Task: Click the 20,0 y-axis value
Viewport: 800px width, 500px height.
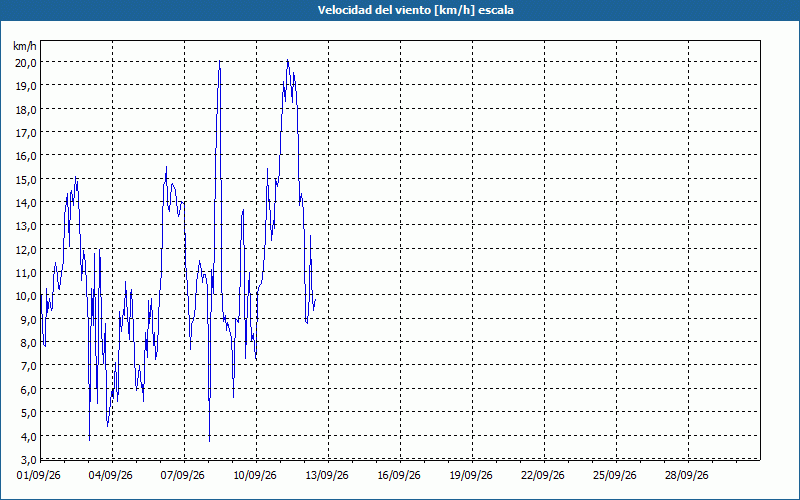Action: click(x=26, y=63)
